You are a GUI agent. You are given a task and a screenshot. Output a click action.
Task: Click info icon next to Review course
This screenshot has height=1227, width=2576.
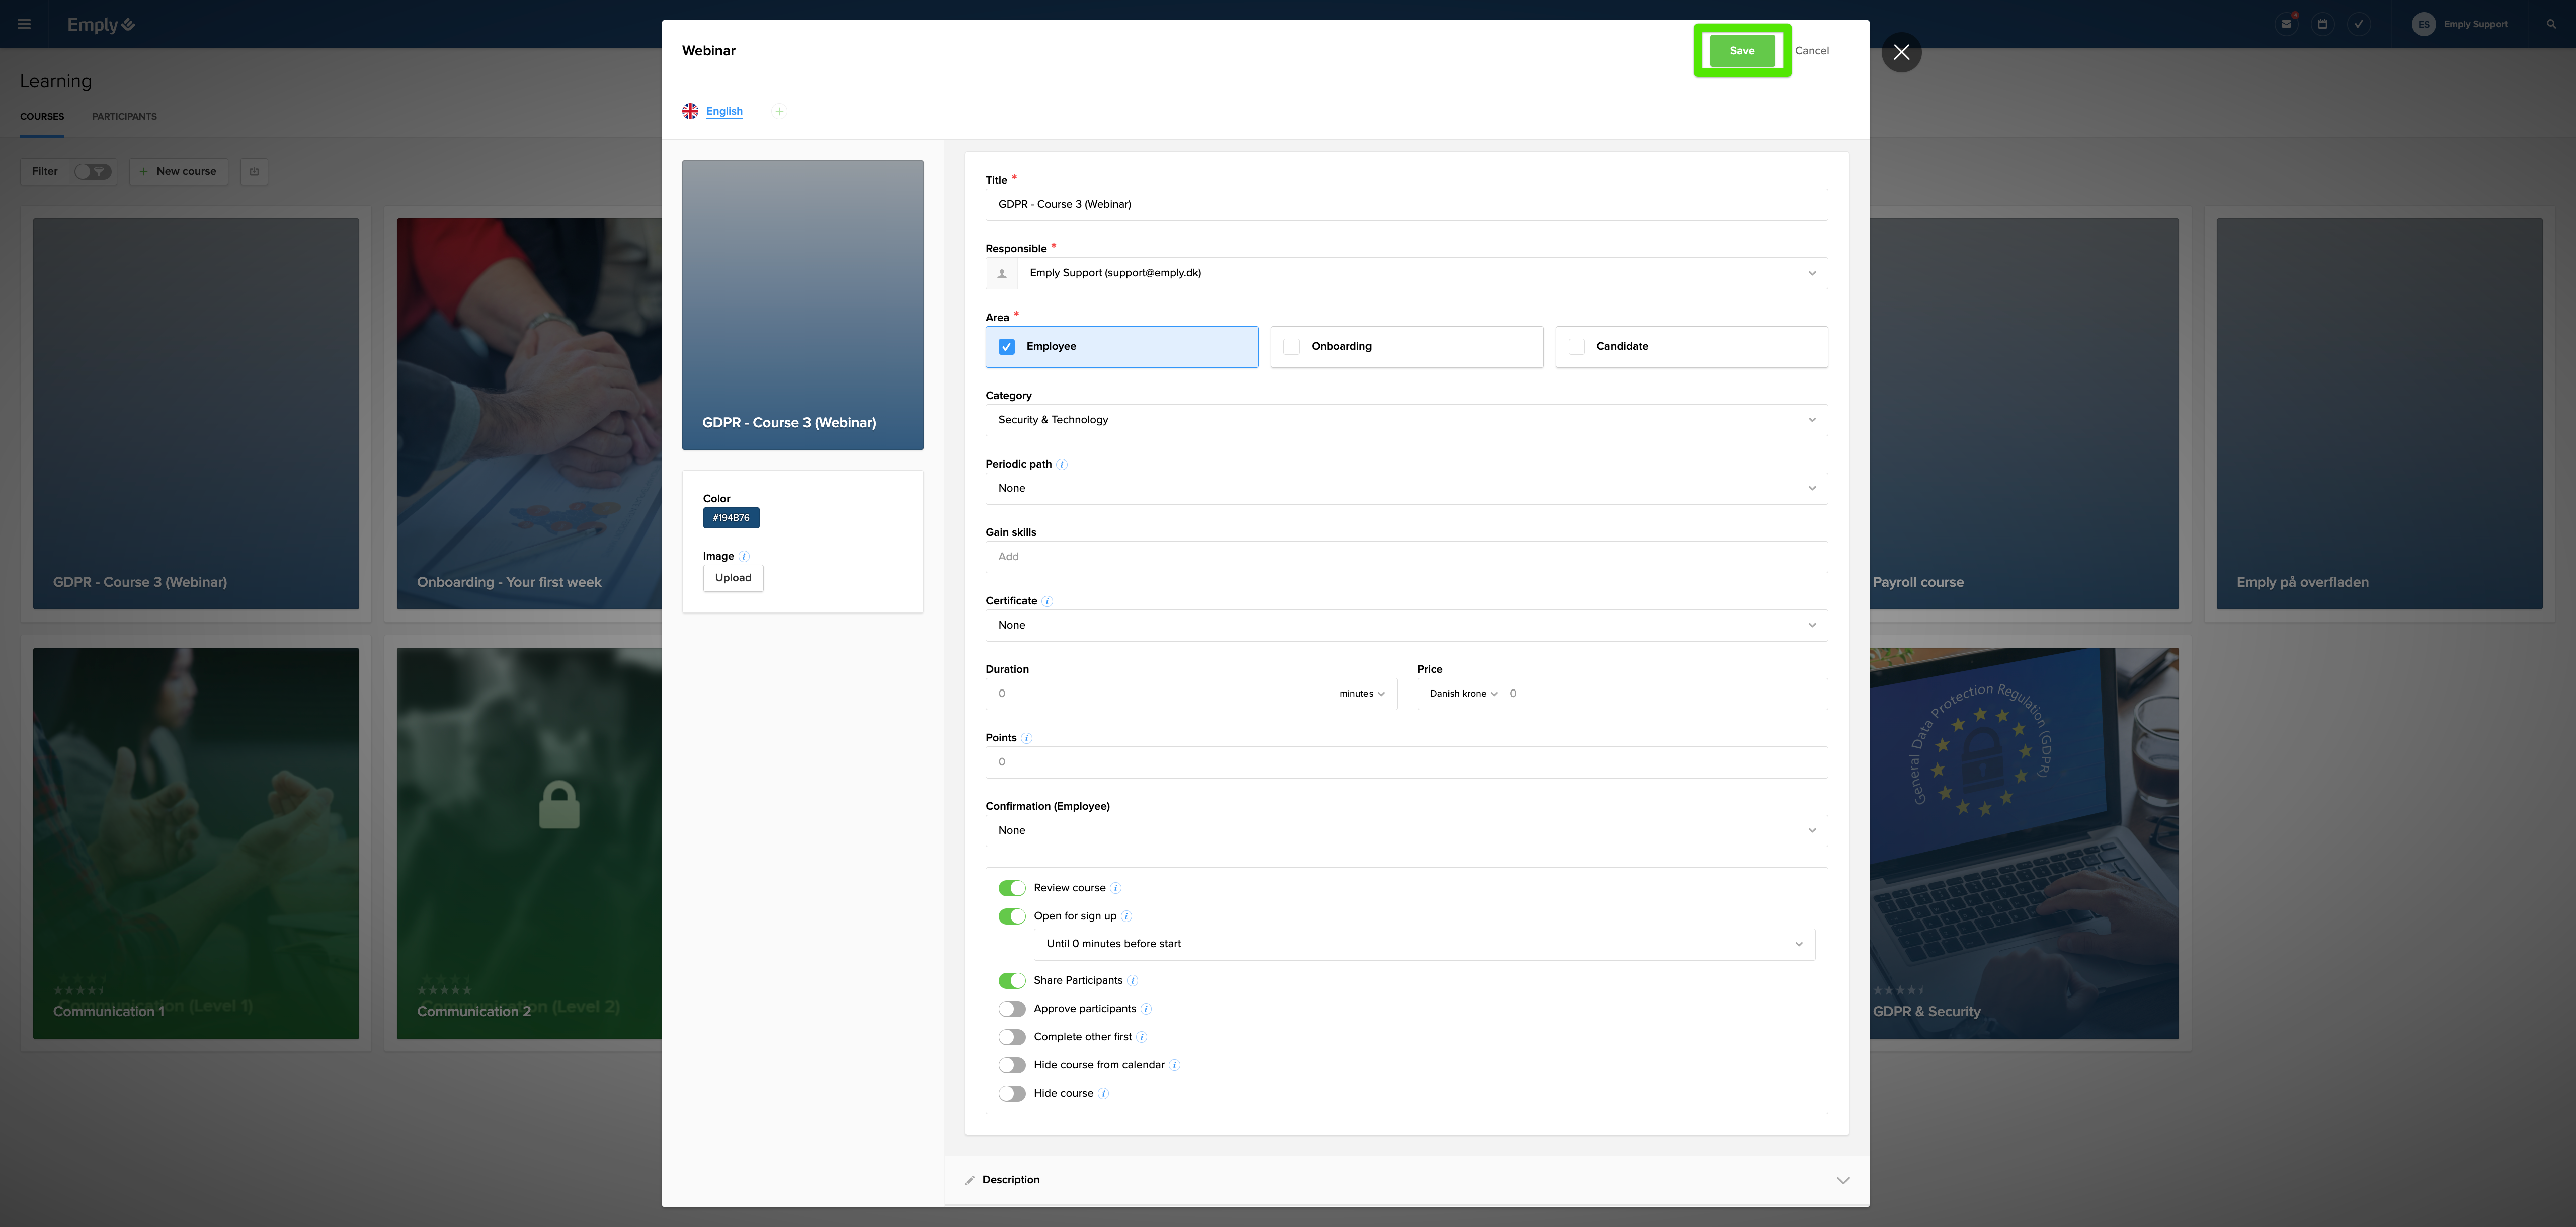tap(1115, 888)
